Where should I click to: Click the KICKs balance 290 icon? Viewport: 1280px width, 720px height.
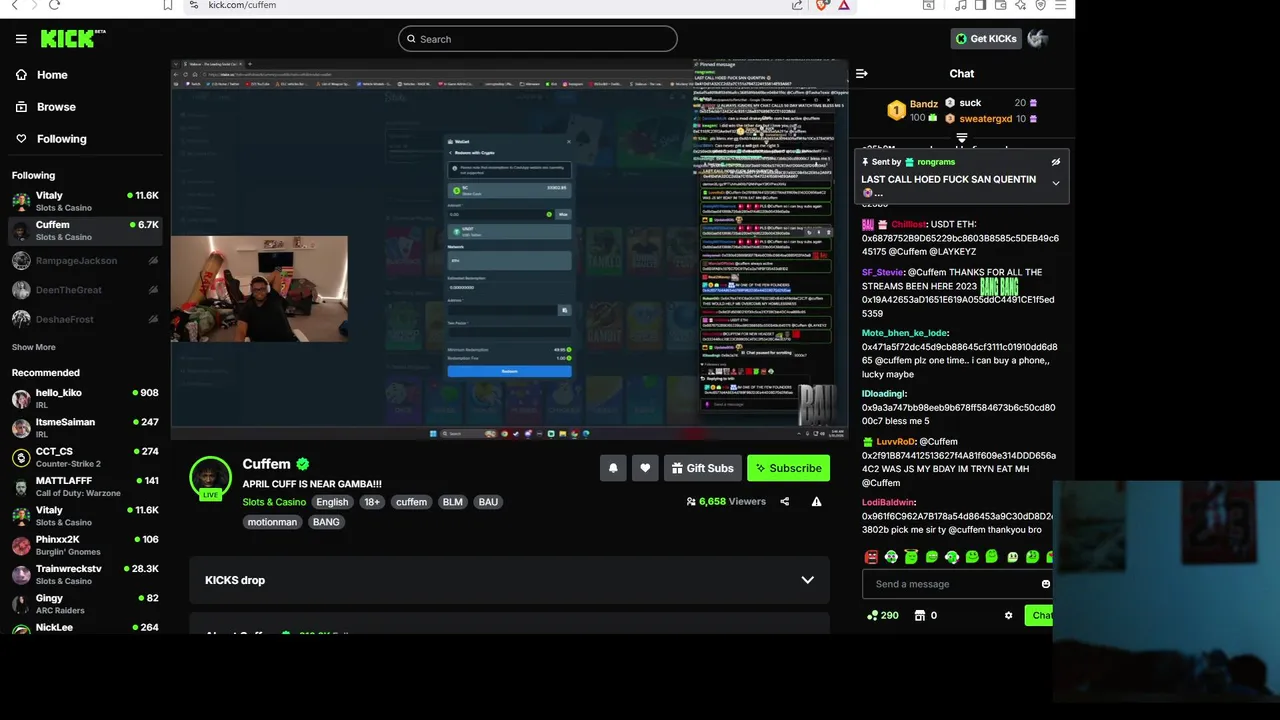882,616
